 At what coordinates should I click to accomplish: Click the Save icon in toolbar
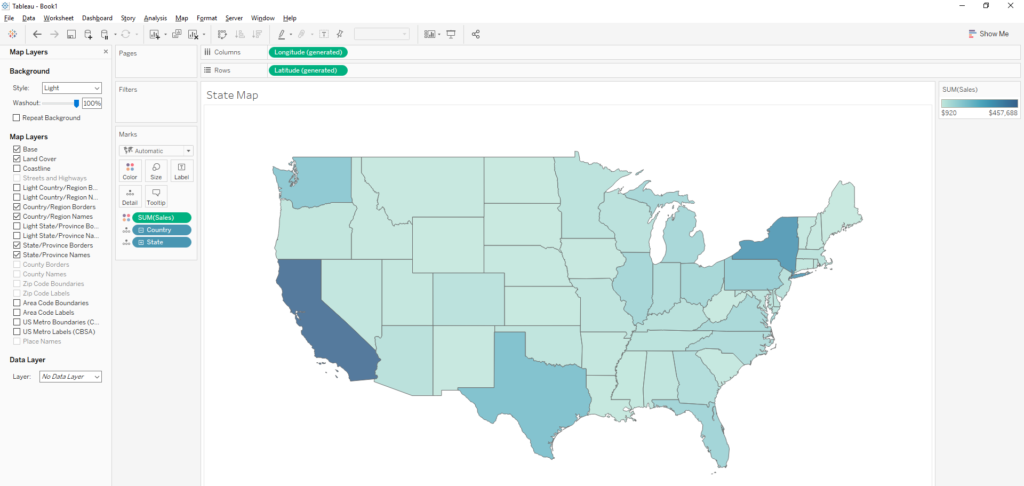[71, 34]
